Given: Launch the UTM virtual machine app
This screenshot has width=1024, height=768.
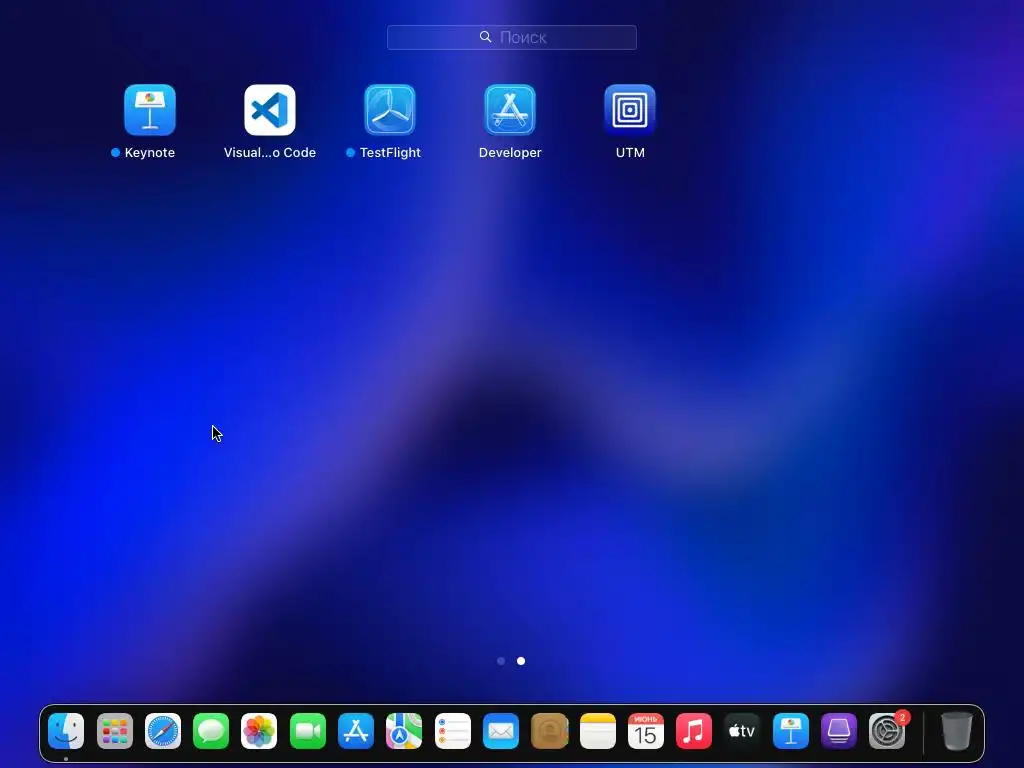Looking at the screenshot, I should (630, 110).
